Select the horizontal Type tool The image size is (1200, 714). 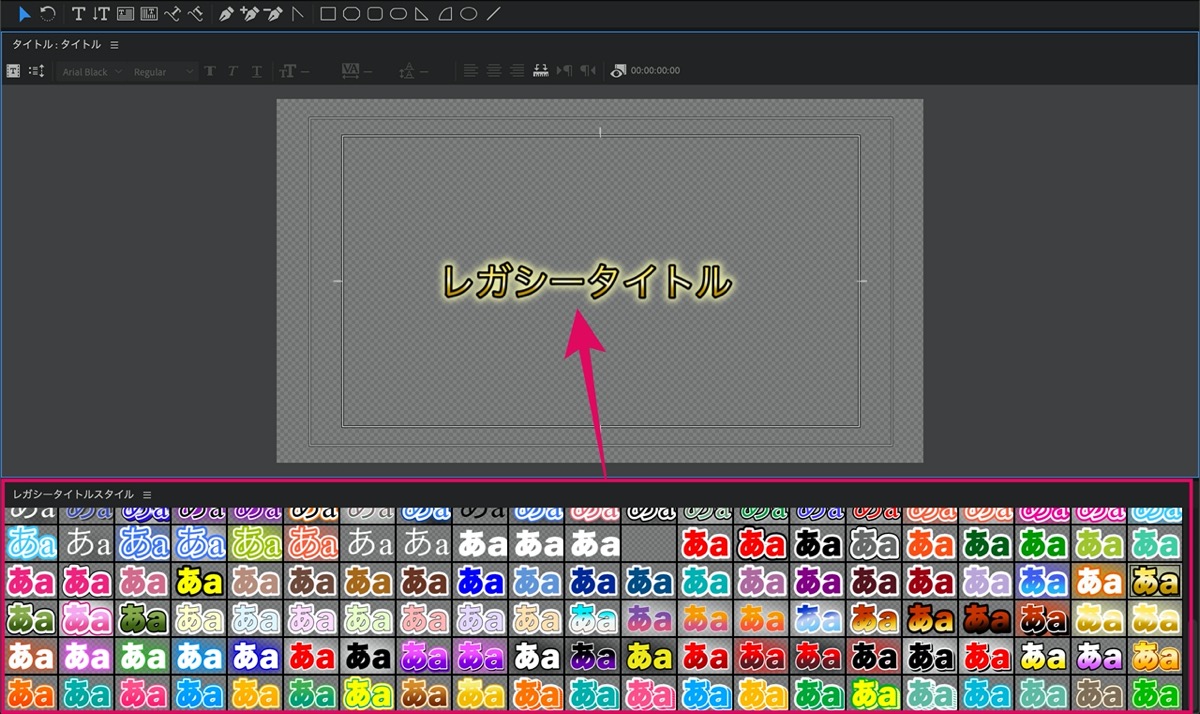point(79,14)
